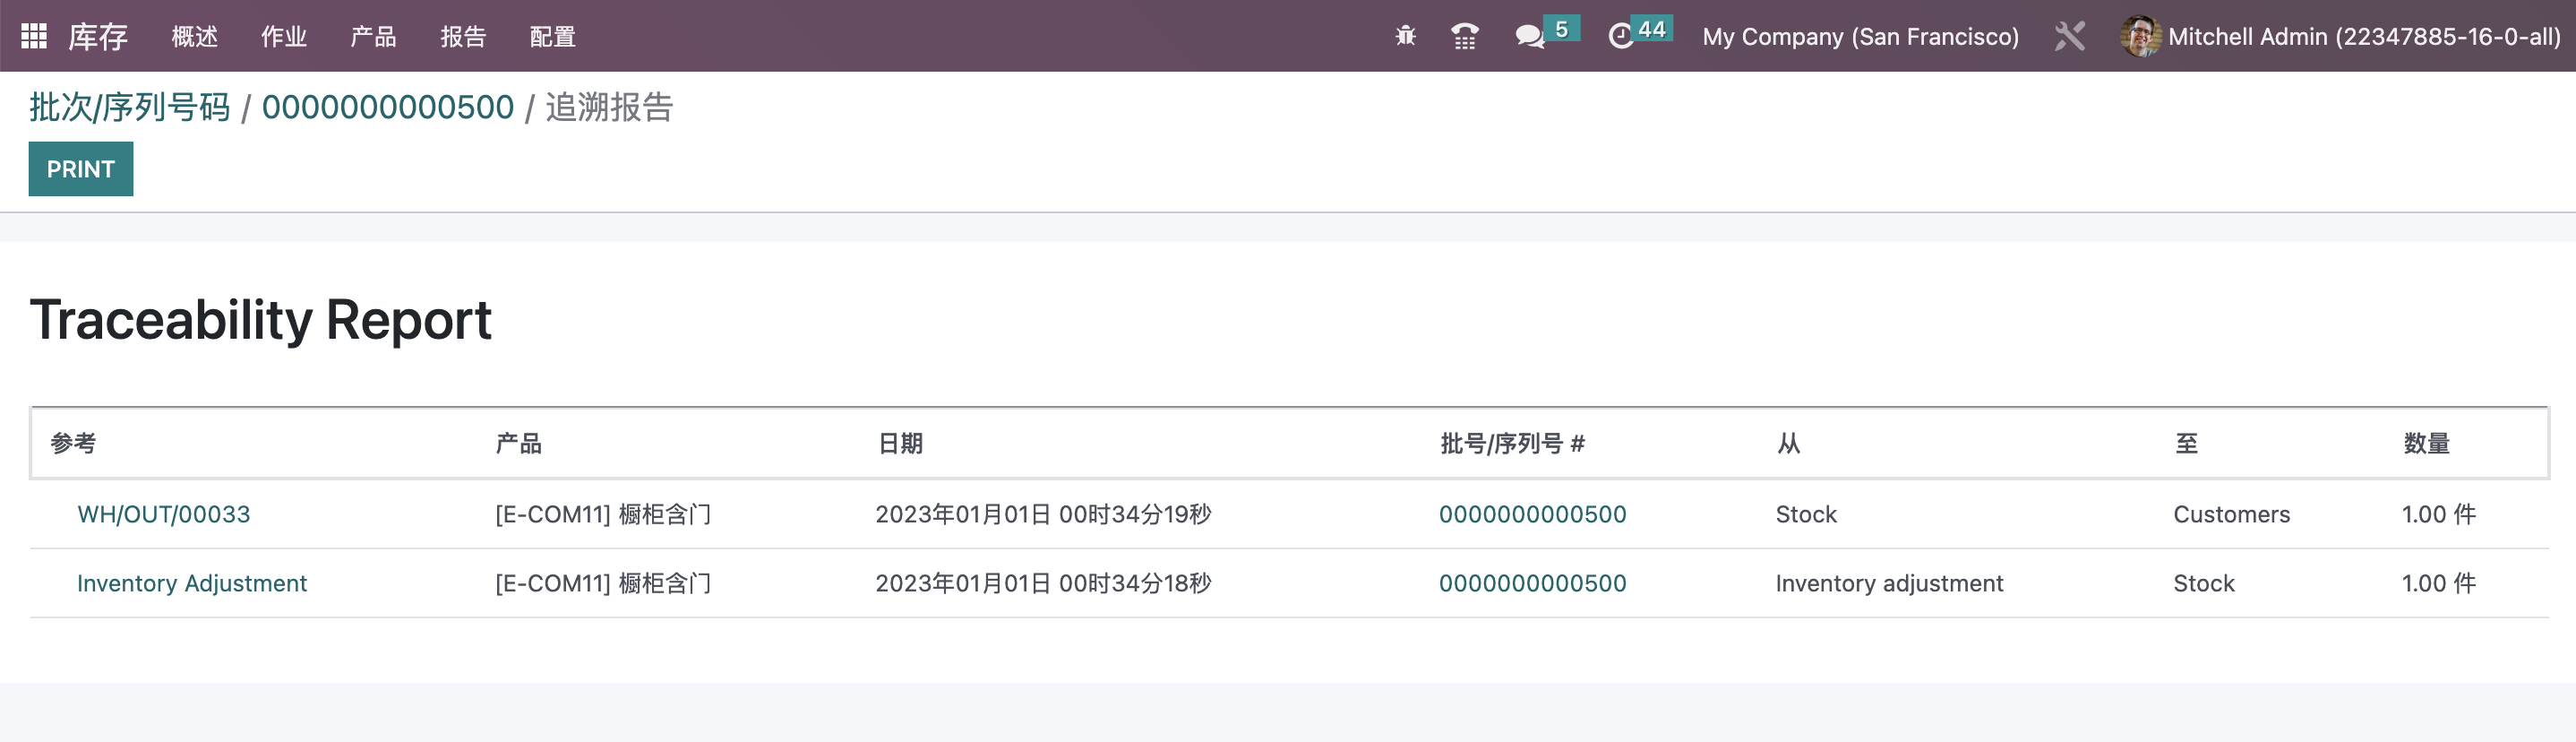Click the activities badge showing 44
This screenshot has width=2576, height=742.
tap(1652, 29)
